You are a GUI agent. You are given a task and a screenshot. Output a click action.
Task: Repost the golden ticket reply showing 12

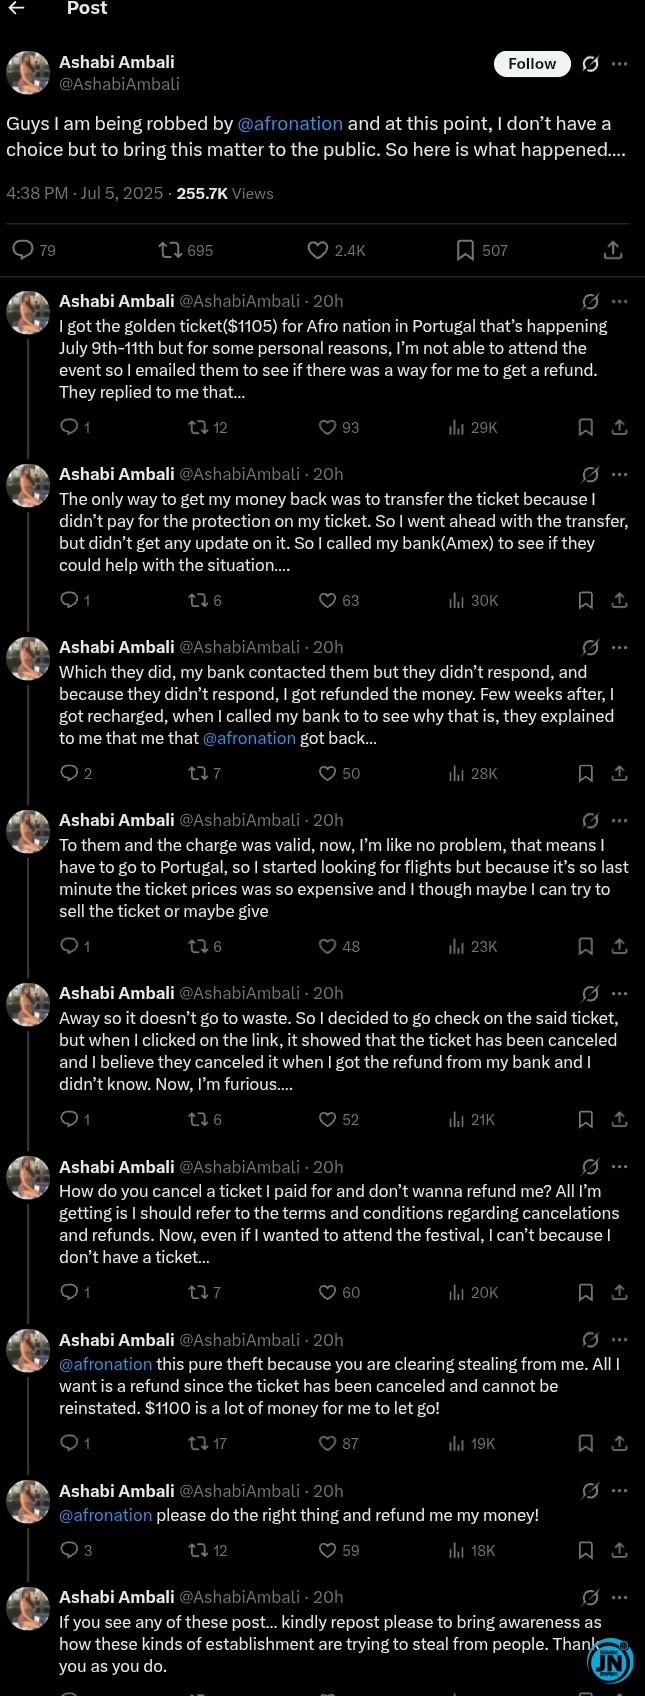click(x=208, y=427)
